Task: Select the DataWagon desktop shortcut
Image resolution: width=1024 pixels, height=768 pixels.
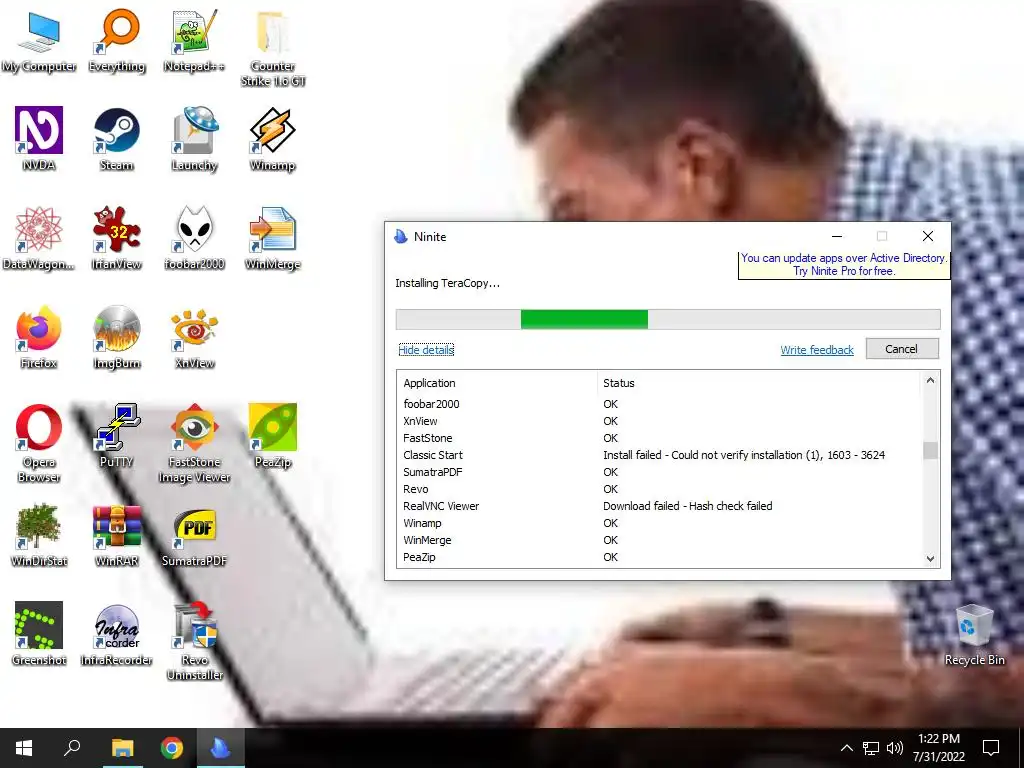Action: pyautogui.click(x=39, y=238)
